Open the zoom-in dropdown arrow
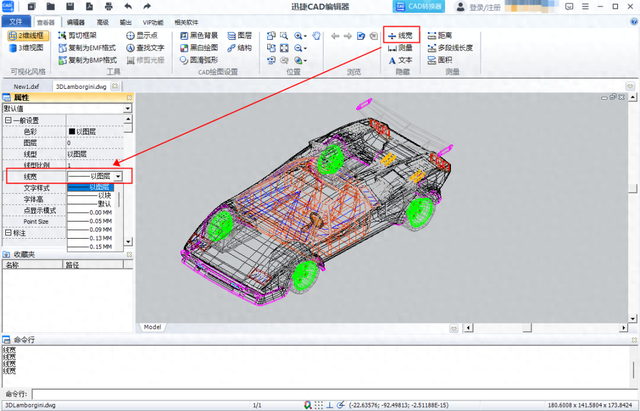 tap(305, 36)
